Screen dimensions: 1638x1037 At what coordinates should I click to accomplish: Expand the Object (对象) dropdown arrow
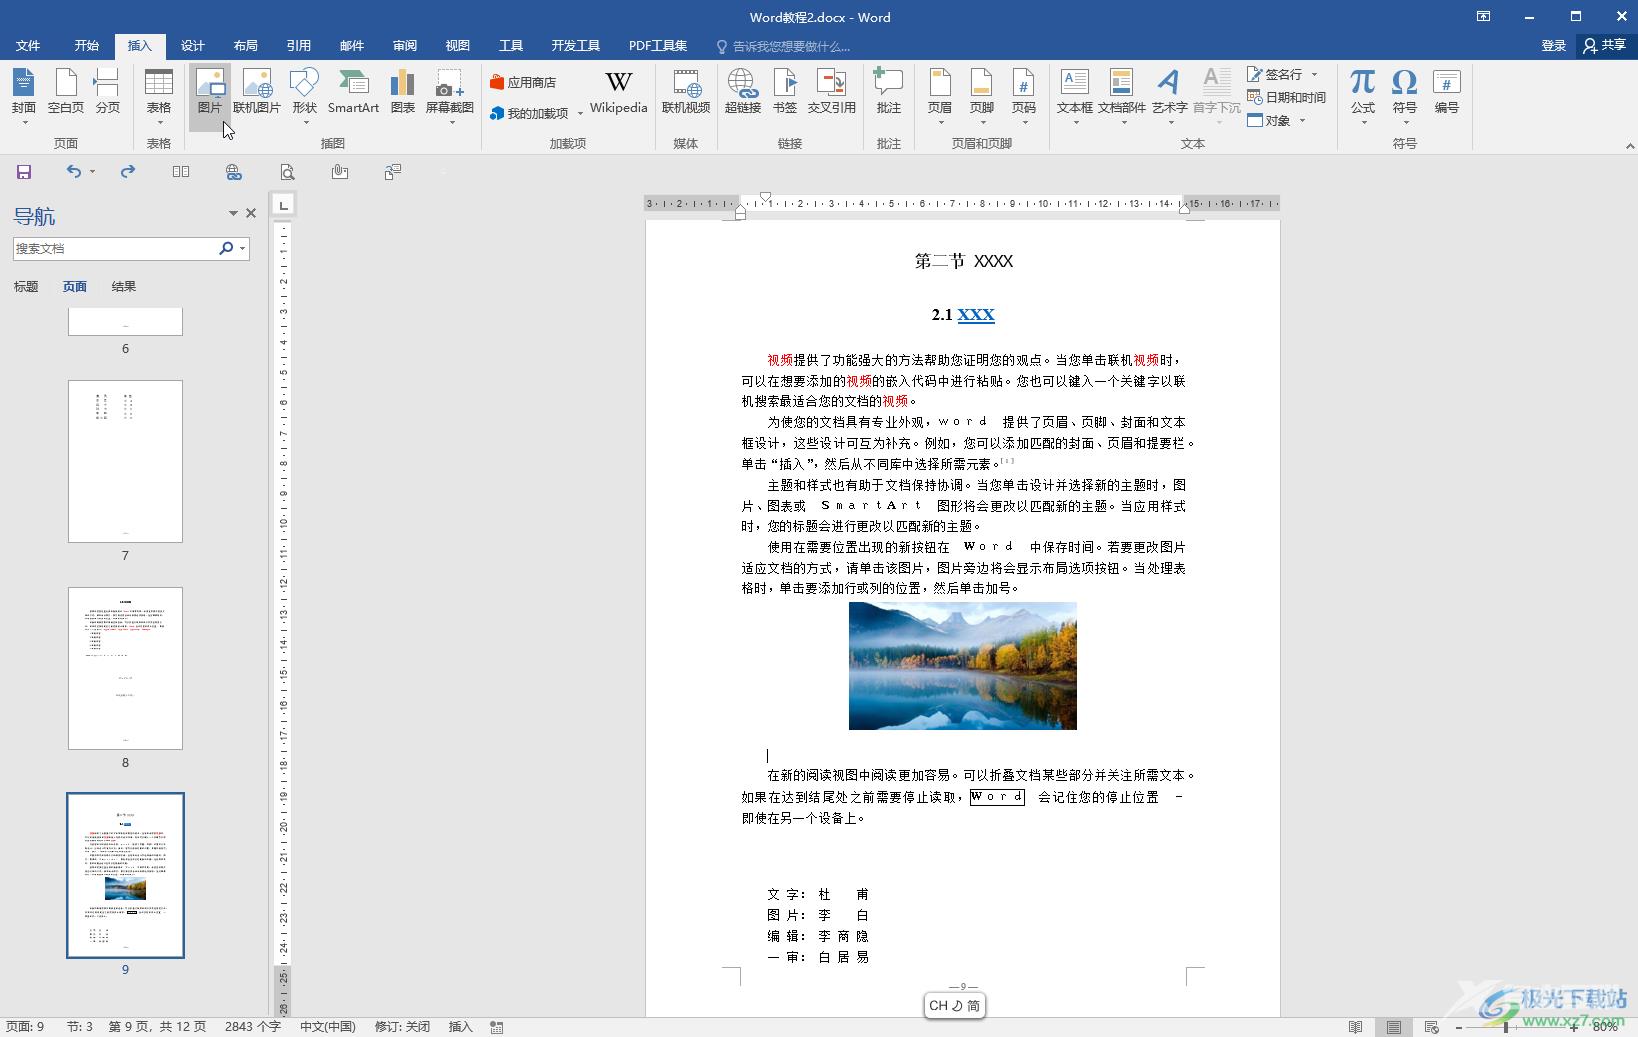[1302, 121]
